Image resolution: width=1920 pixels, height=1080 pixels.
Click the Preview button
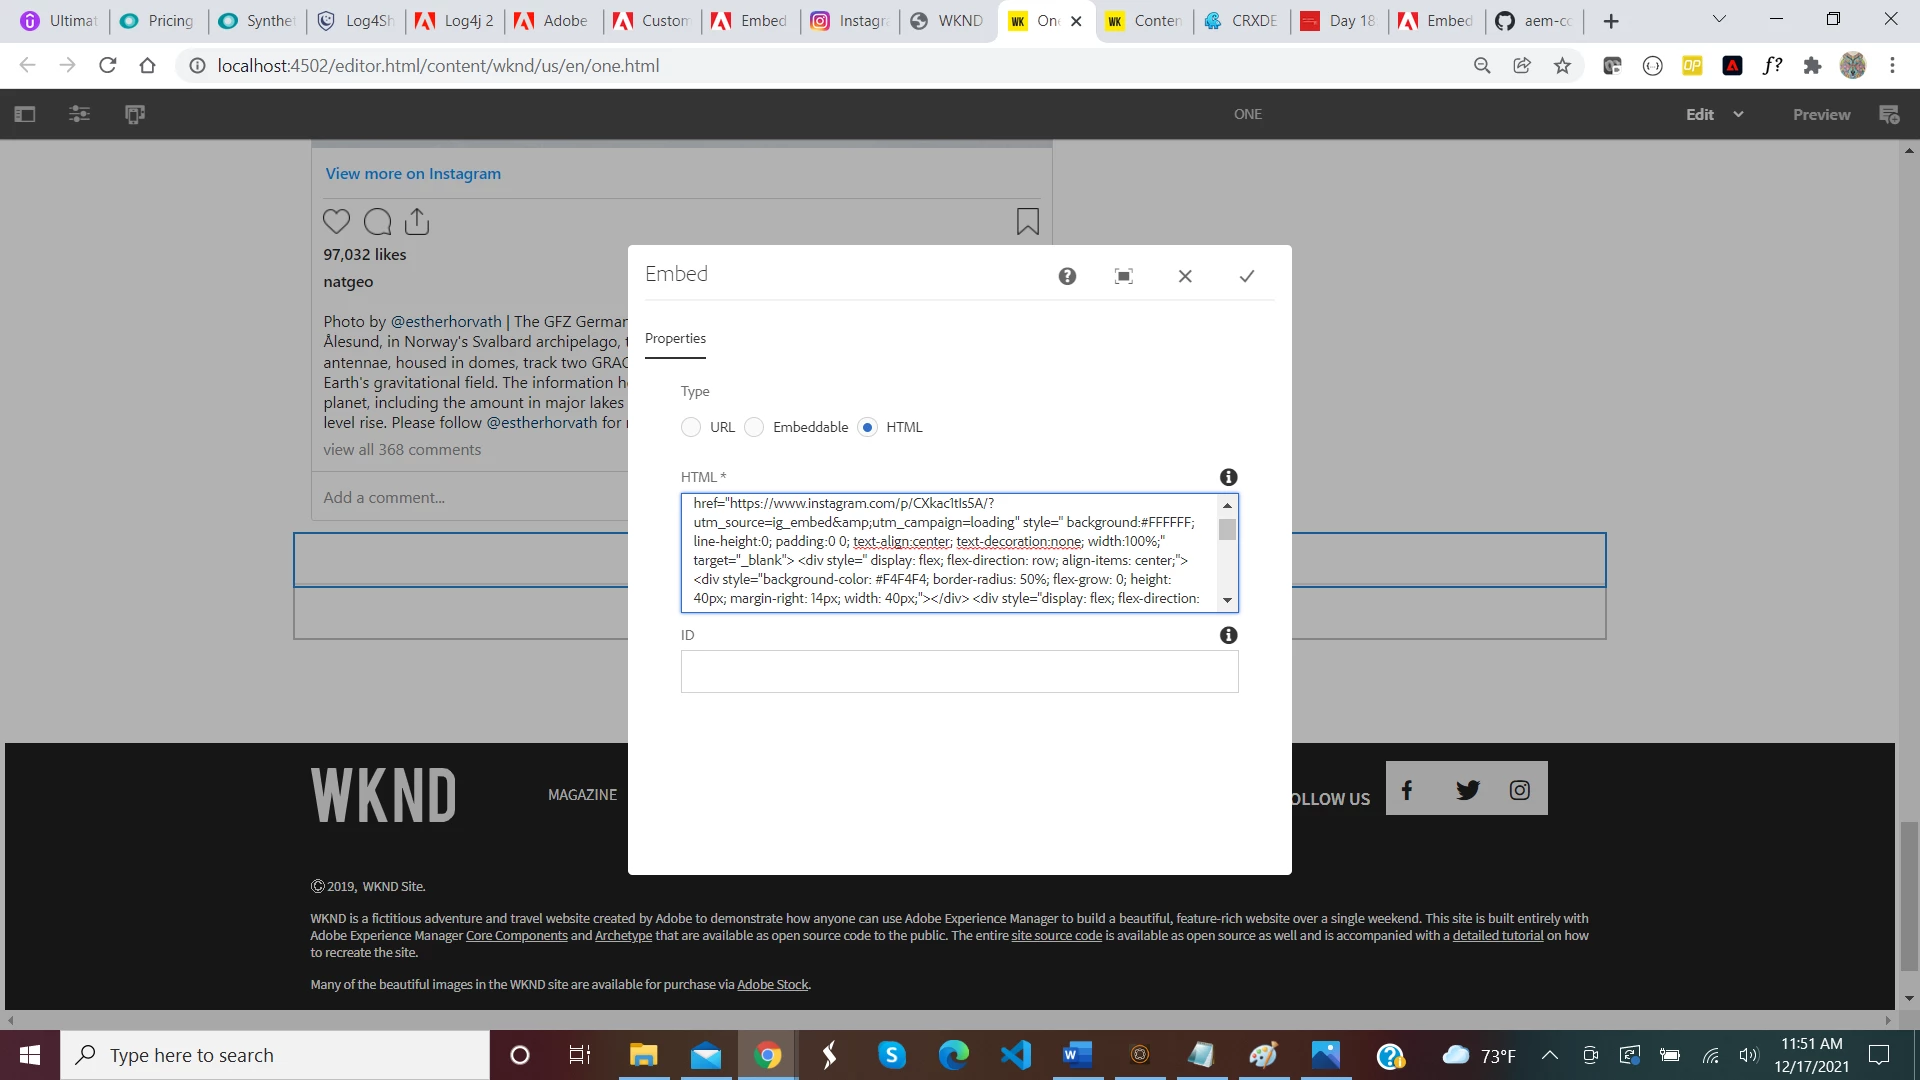(x=1821, y=114)
